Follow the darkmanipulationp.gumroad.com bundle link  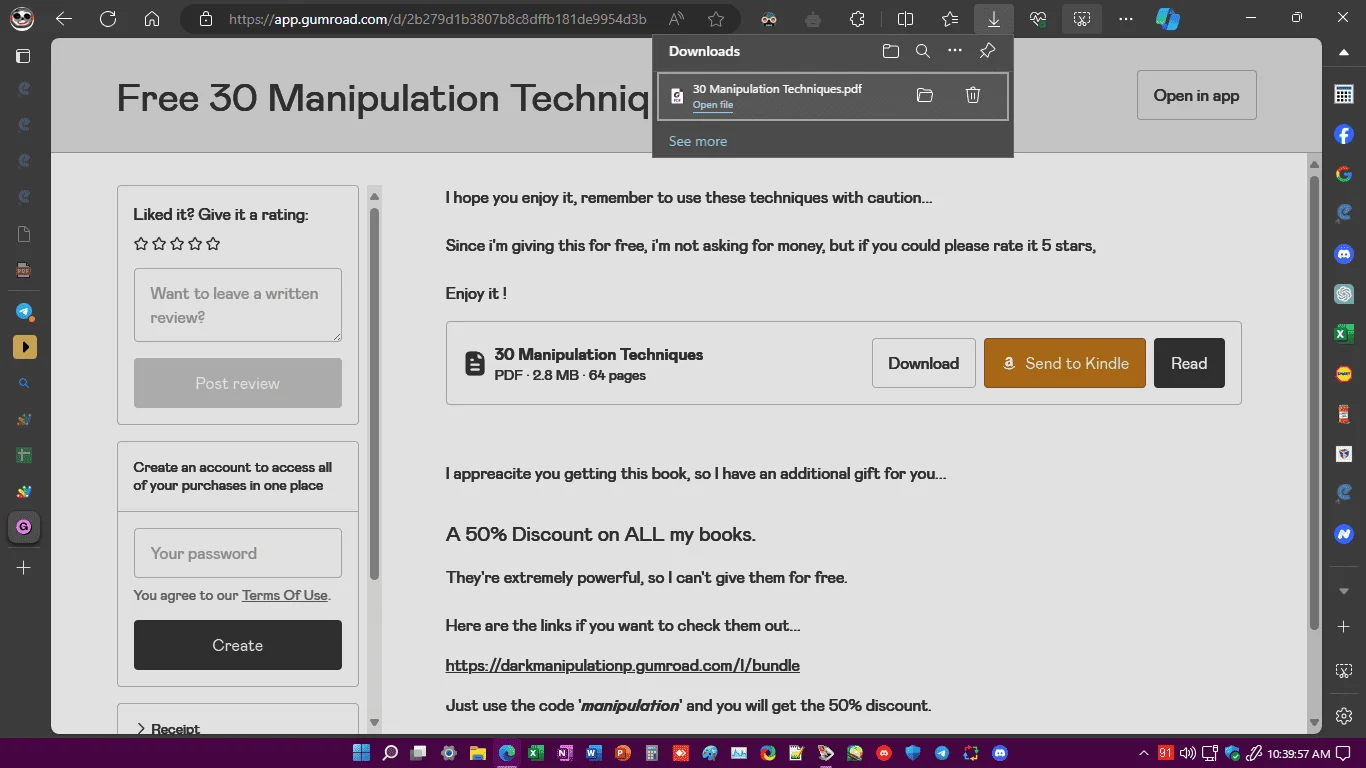tap(623, 665)
